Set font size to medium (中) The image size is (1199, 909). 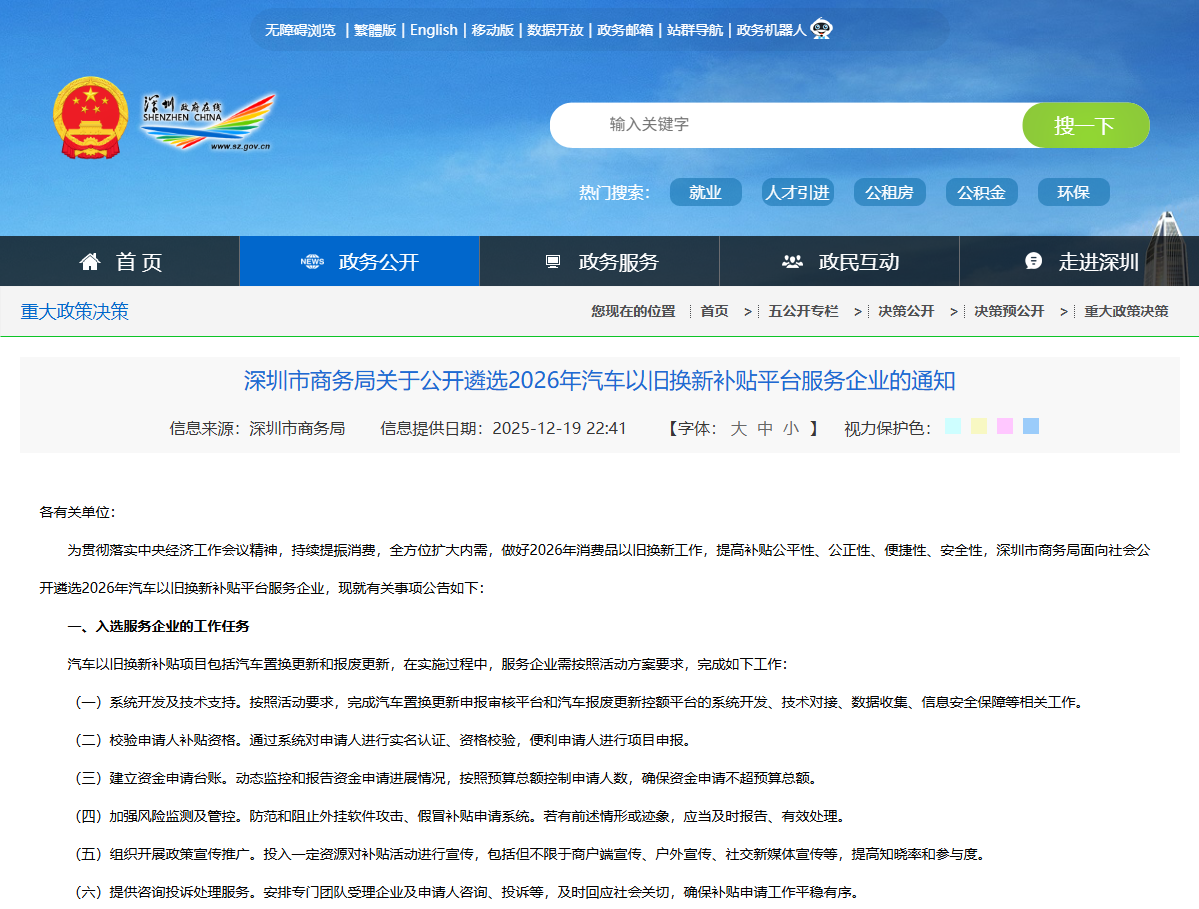pos(765,428)
